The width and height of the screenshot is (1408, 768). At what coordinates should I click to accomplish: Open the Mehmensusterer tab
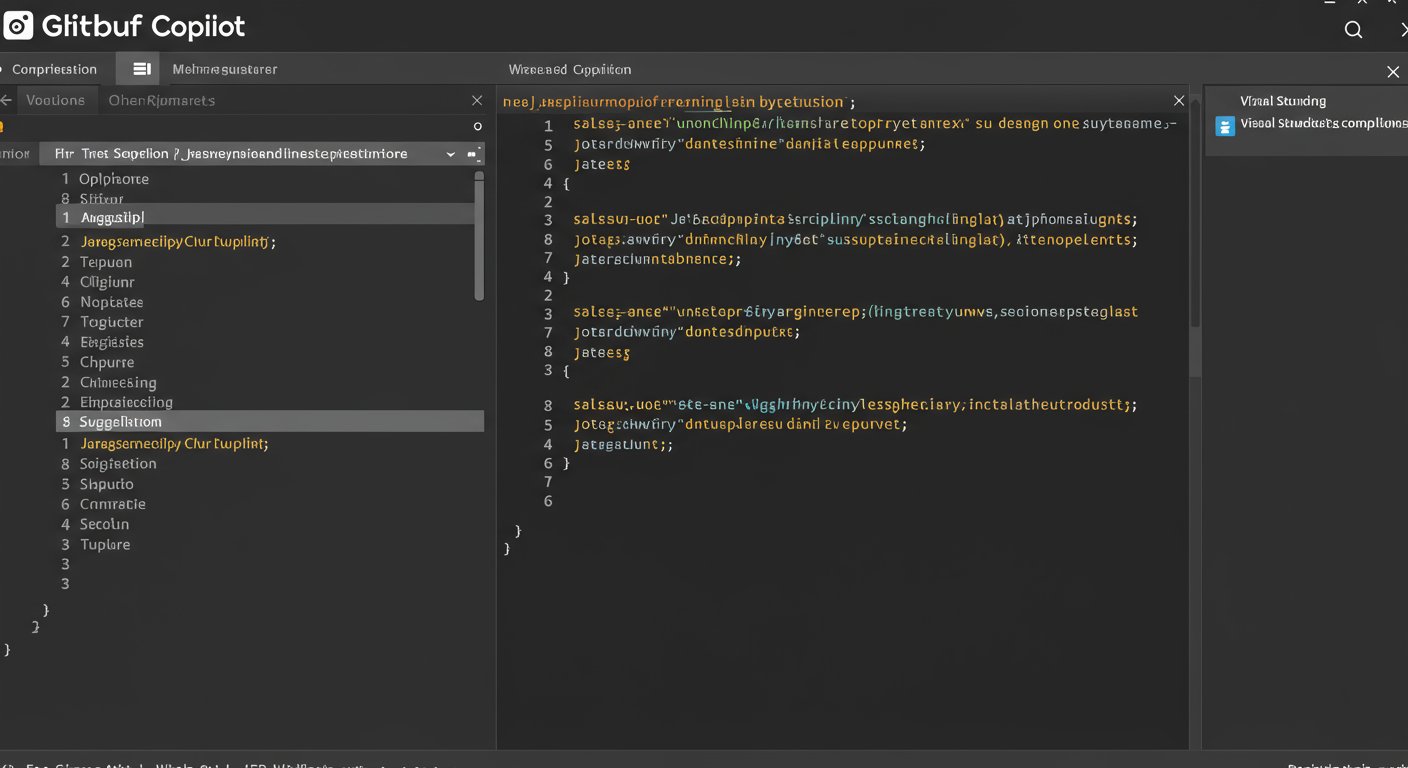(x=224, y=69)
